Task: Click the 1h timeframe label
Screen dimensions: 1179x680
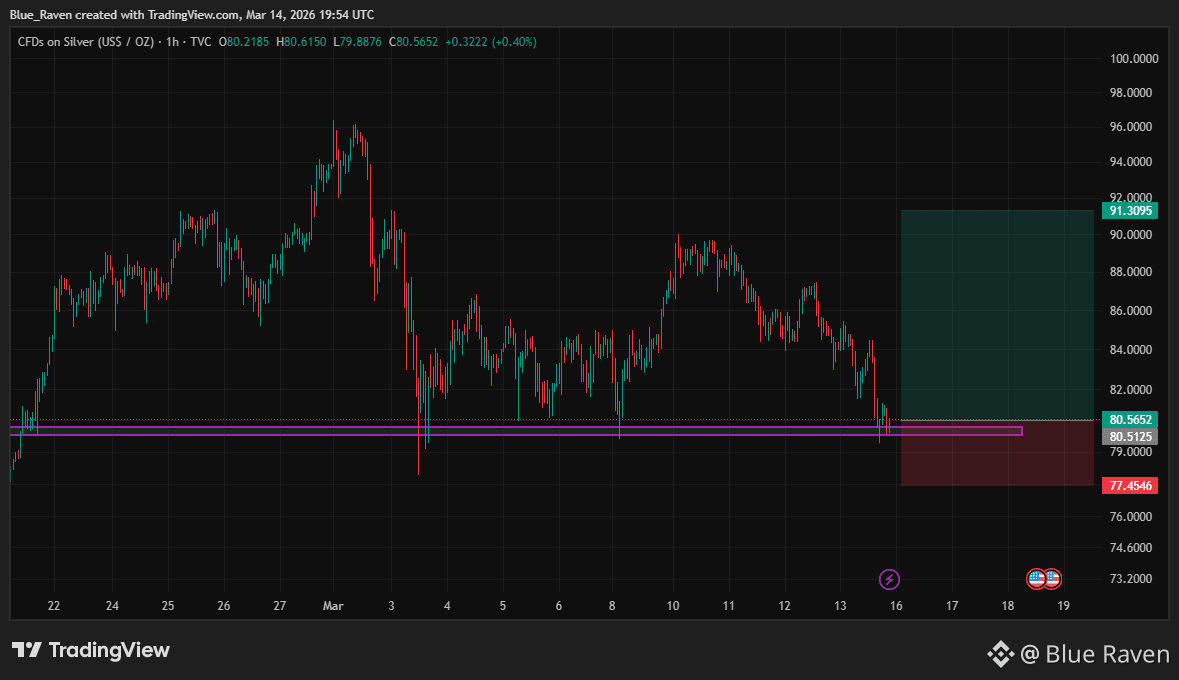Action: pos(172,42)
